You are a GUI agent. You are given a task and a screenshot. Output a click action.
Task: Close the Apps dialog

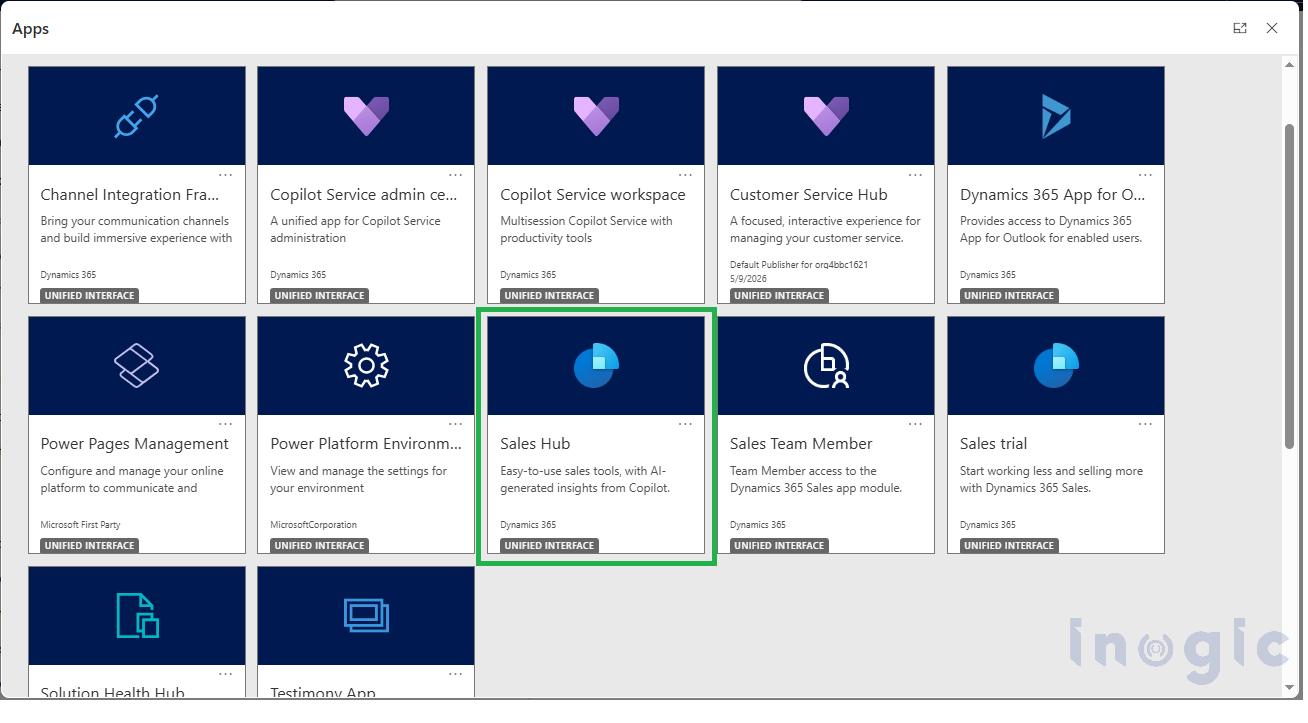(1272, 28)
